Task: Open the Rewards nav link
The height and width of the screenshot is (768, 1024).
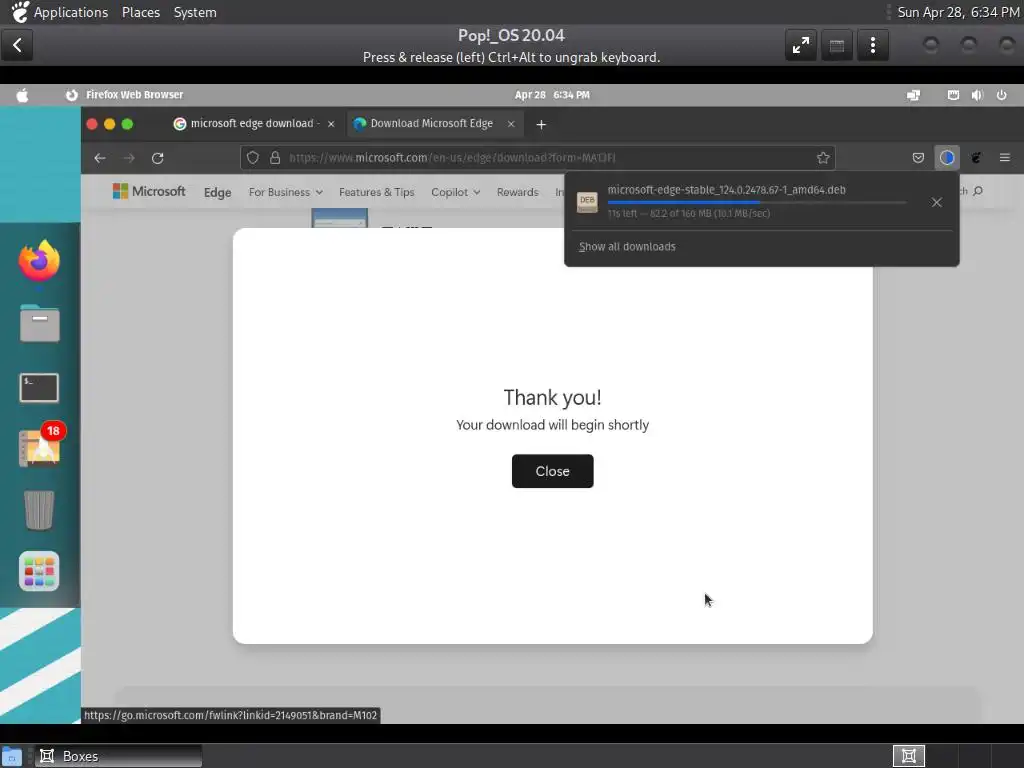Action: (517, 192)
